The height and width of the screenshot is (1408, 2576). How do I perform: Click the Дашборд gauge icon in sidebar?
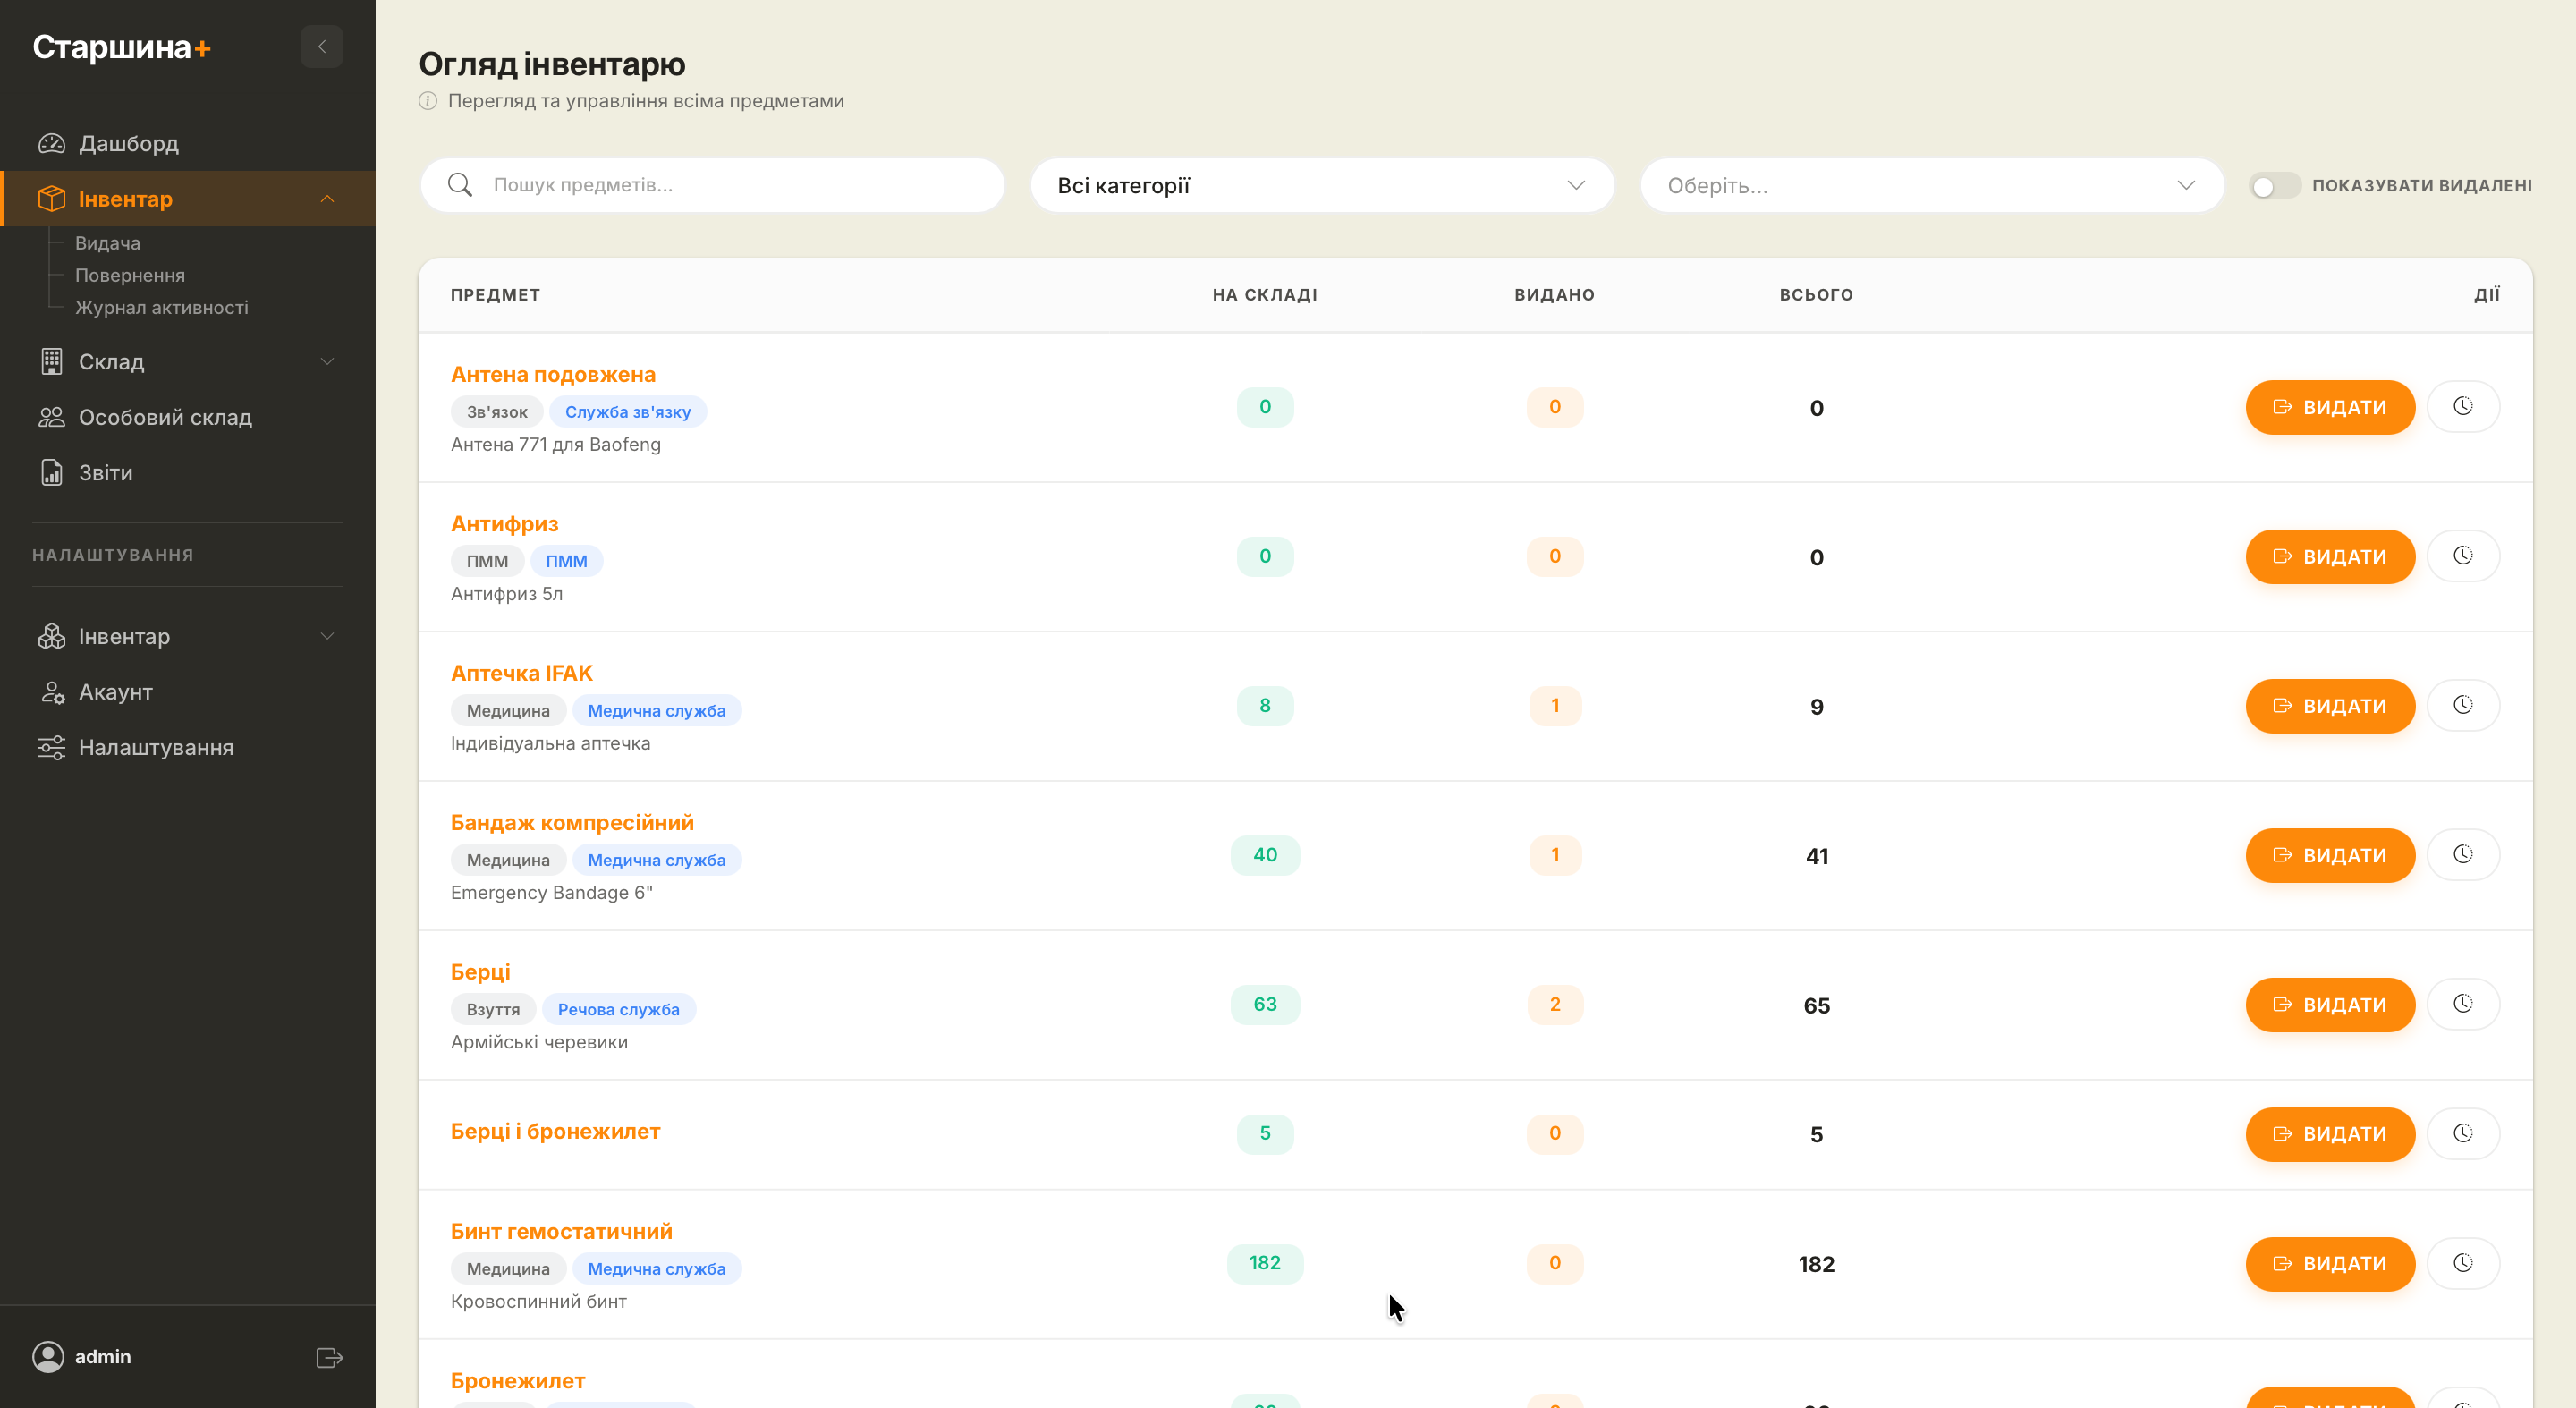tap(52, 143)
